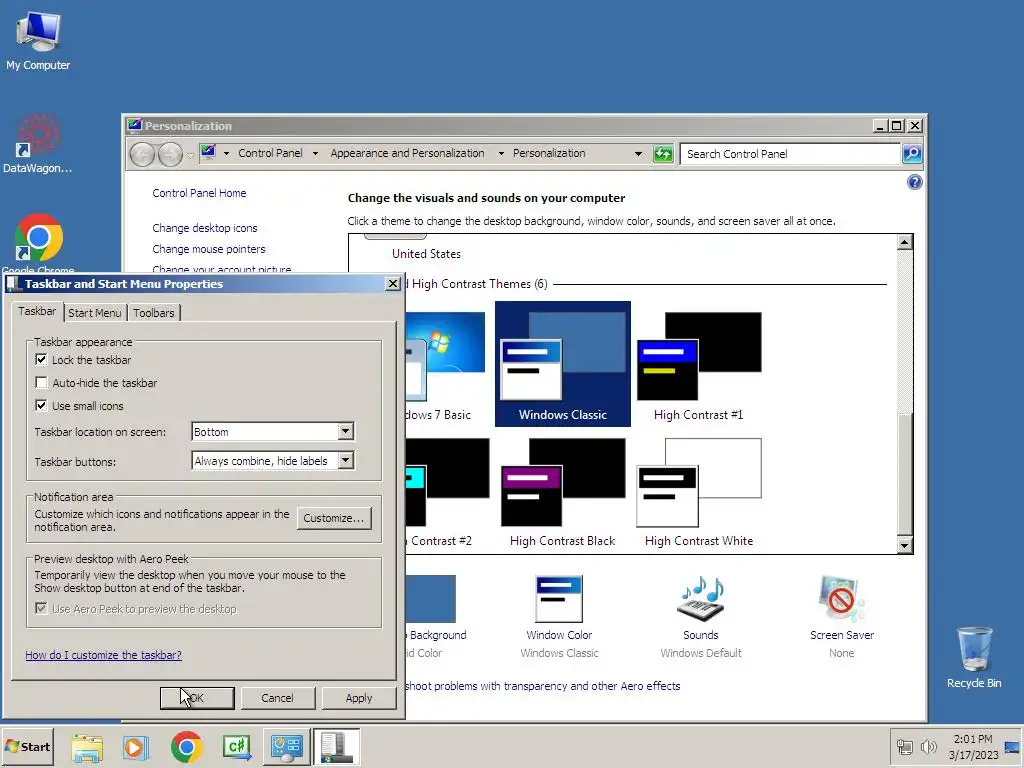Select the Windows Classic theme
The image size is (1024, 768).
pos(563,364)
